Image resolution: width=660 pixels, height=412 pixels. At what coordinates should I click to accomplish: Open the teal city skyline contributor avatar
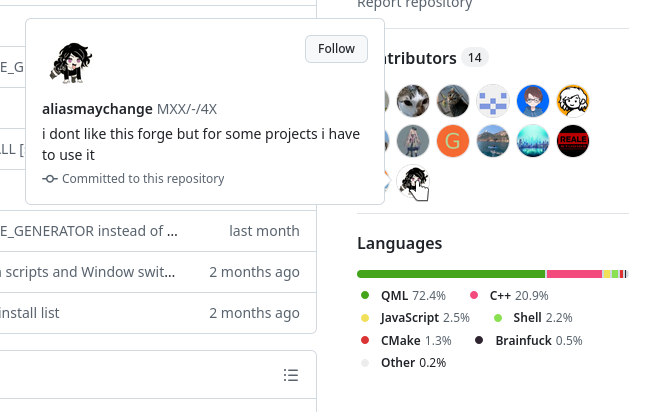pyautogui.click(x=533, y=141)
